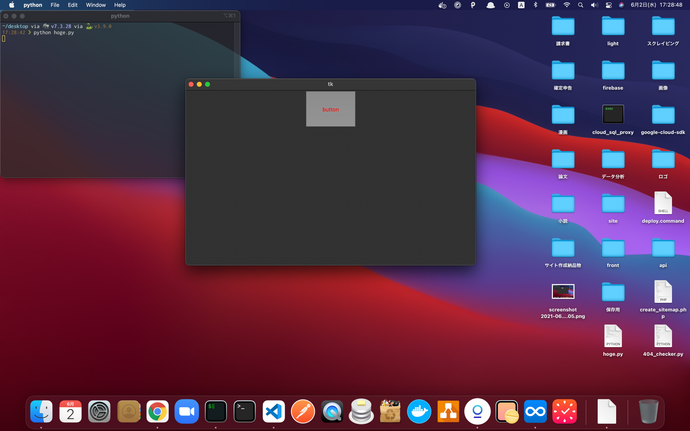Open the Window menu in the menu bar
The height and width of the screenshot is (431, 690).
pos(95,5)
